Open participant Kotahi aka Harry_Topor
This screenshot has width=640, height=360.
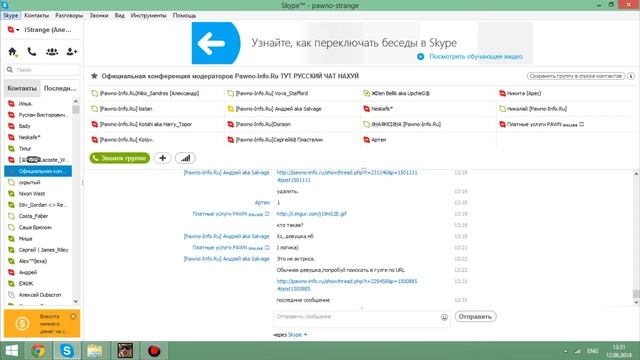tap(146, 124)
